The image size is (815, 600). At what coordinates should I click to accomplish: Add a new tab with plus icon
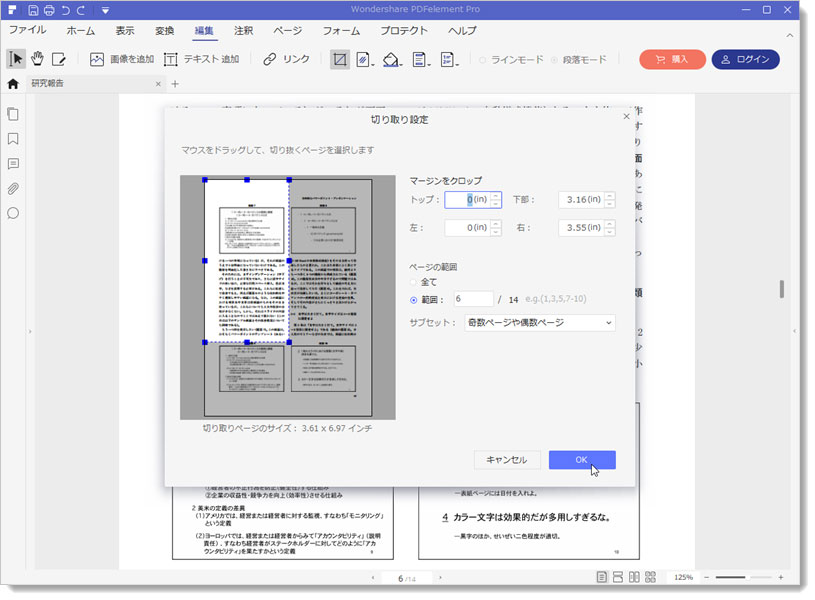(175, 84)
